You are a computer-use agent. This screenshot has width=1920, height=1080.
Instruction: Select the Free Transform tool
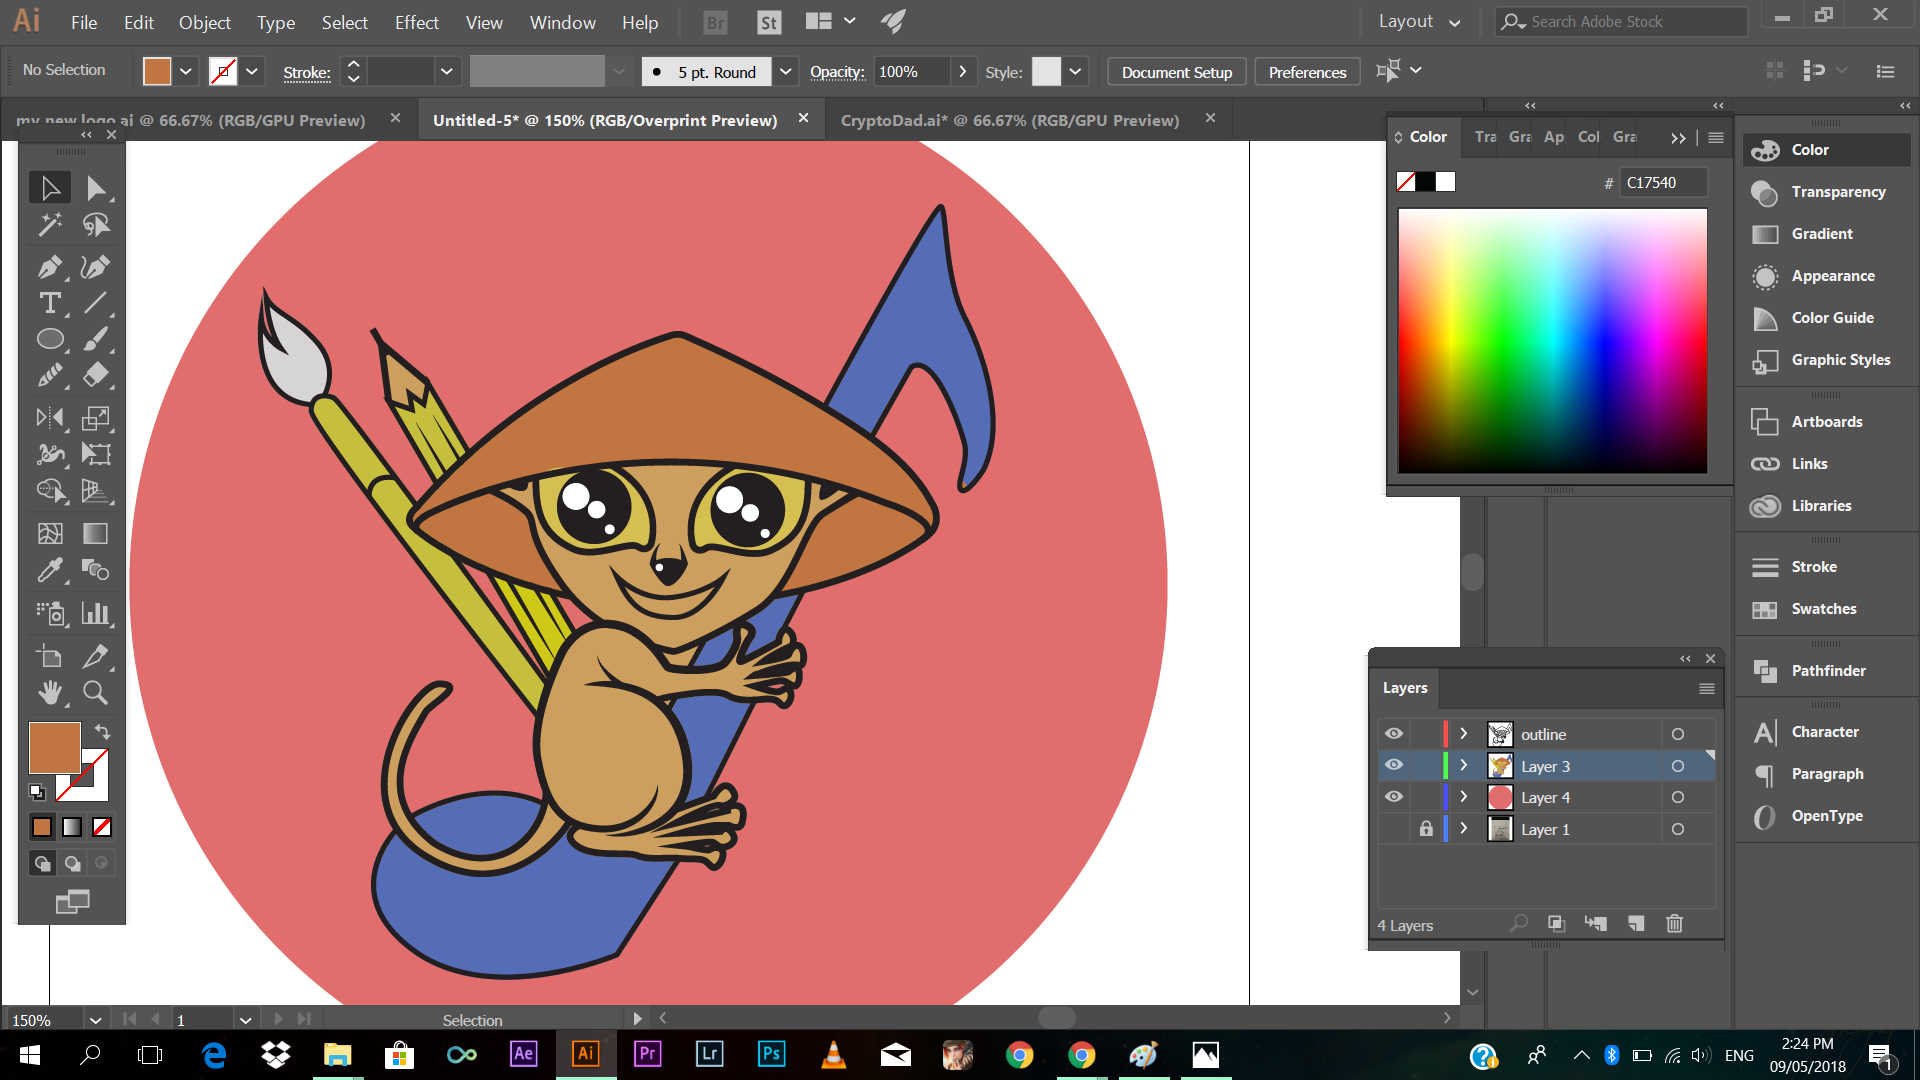pos(95,454)
